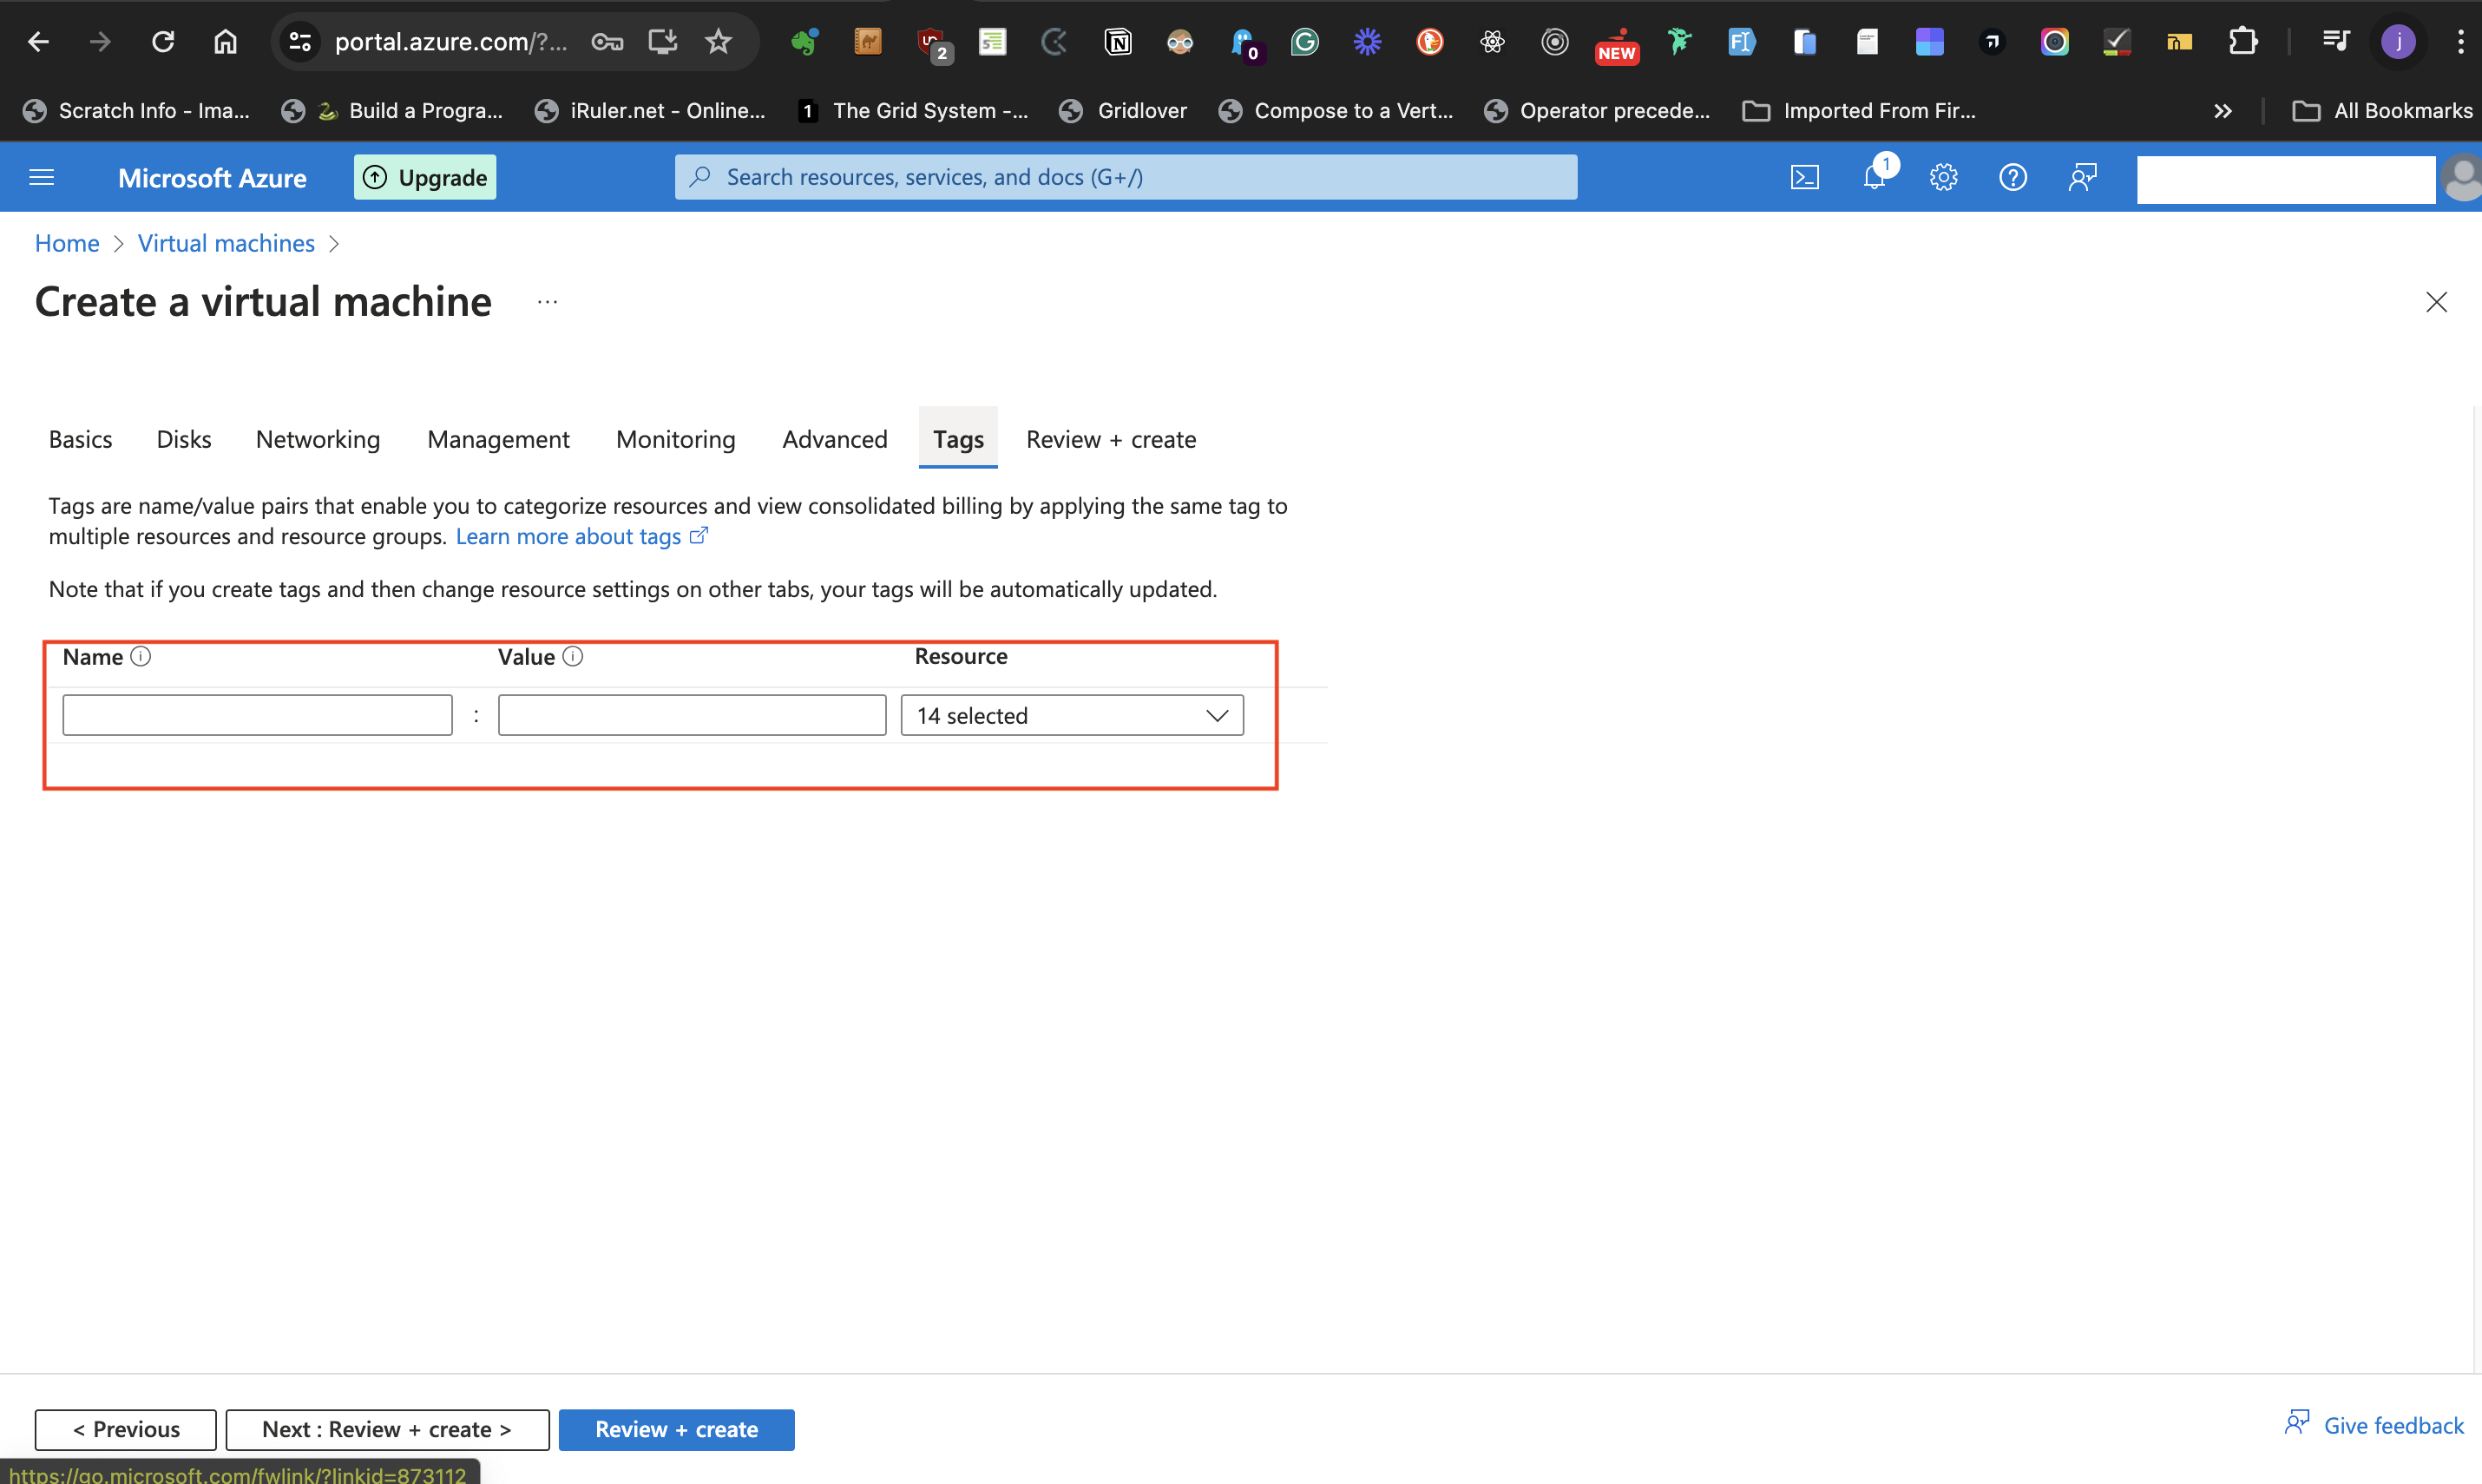Expand the Resource '14 selected' dropdown
Viewport: 2482px width, 1484px height.
click(1071, 716)
